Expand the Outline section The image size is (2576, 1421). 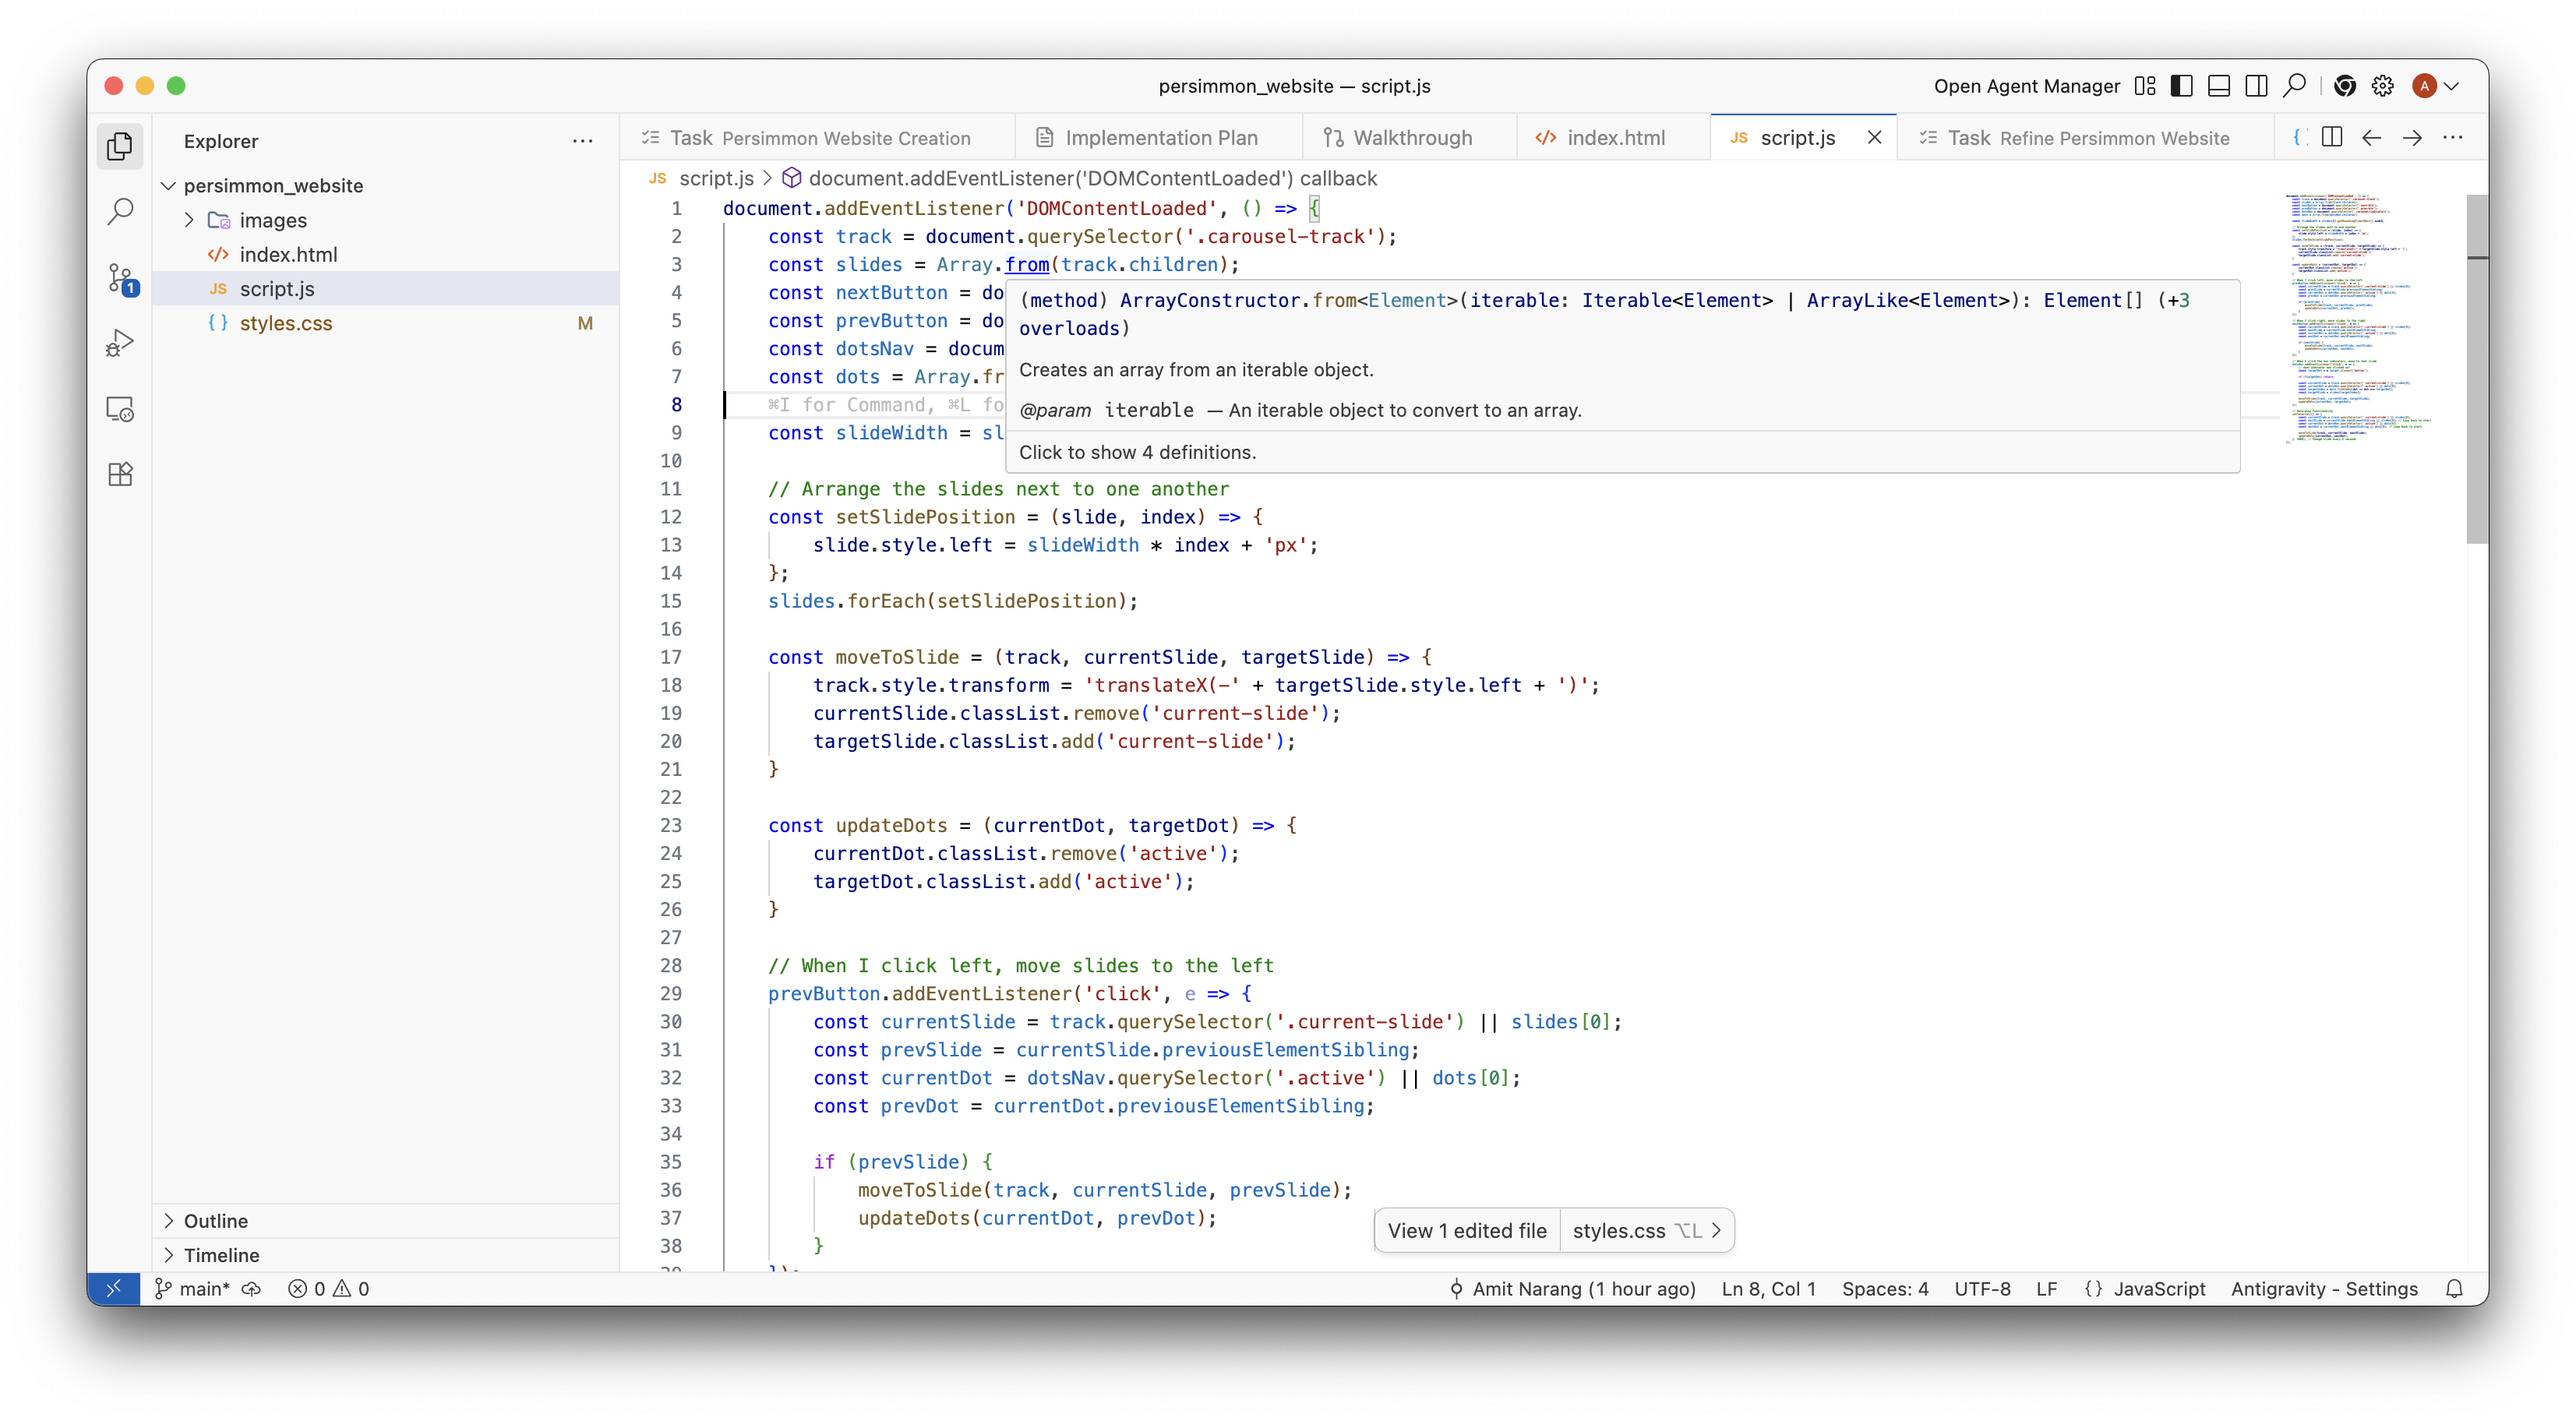pos(215,1221)
